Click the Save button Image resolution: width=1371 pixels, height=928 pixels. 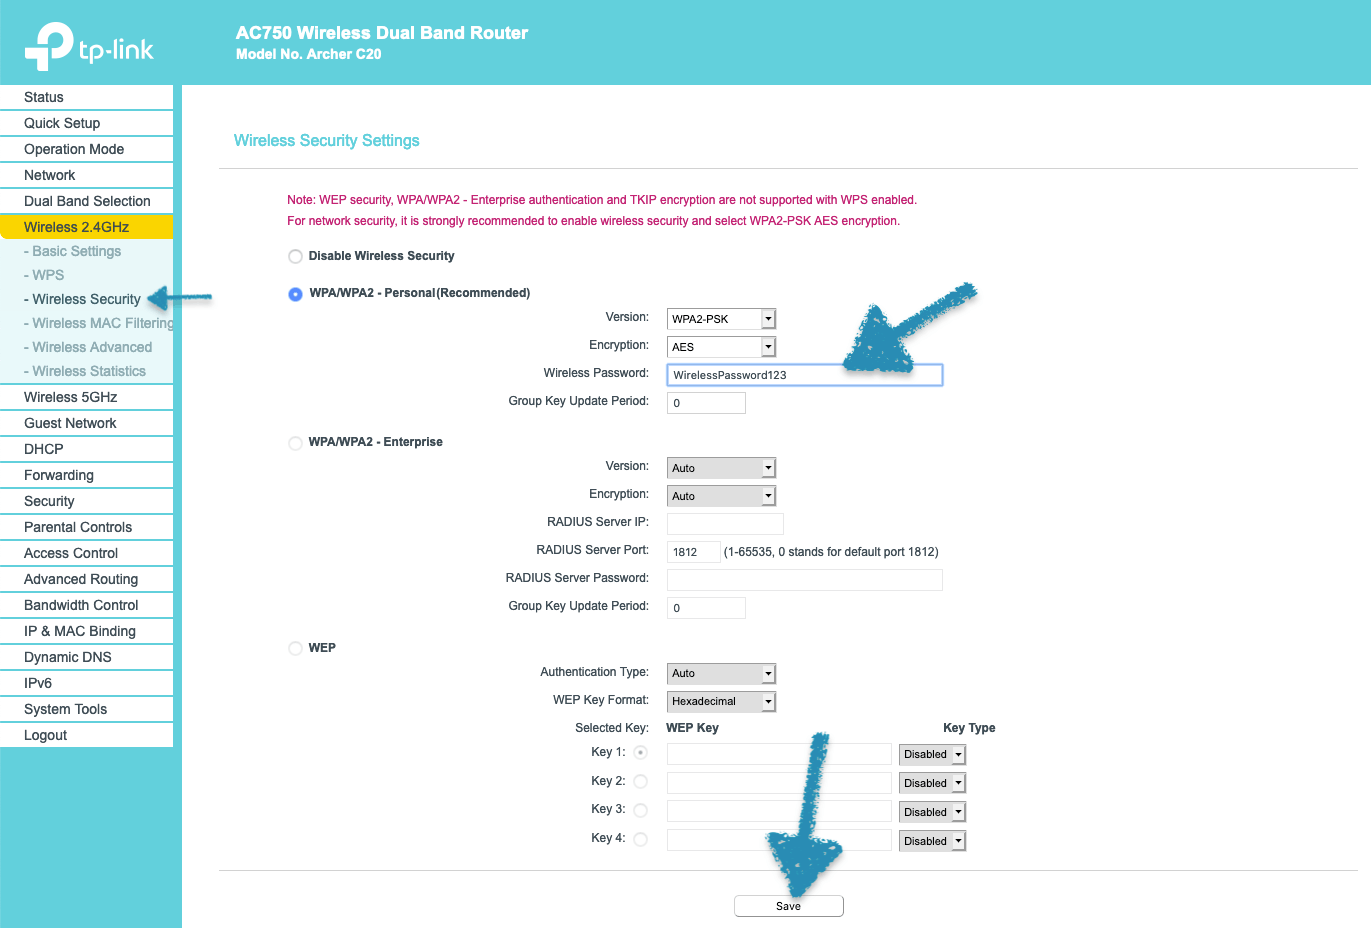(x=788, y=906)
